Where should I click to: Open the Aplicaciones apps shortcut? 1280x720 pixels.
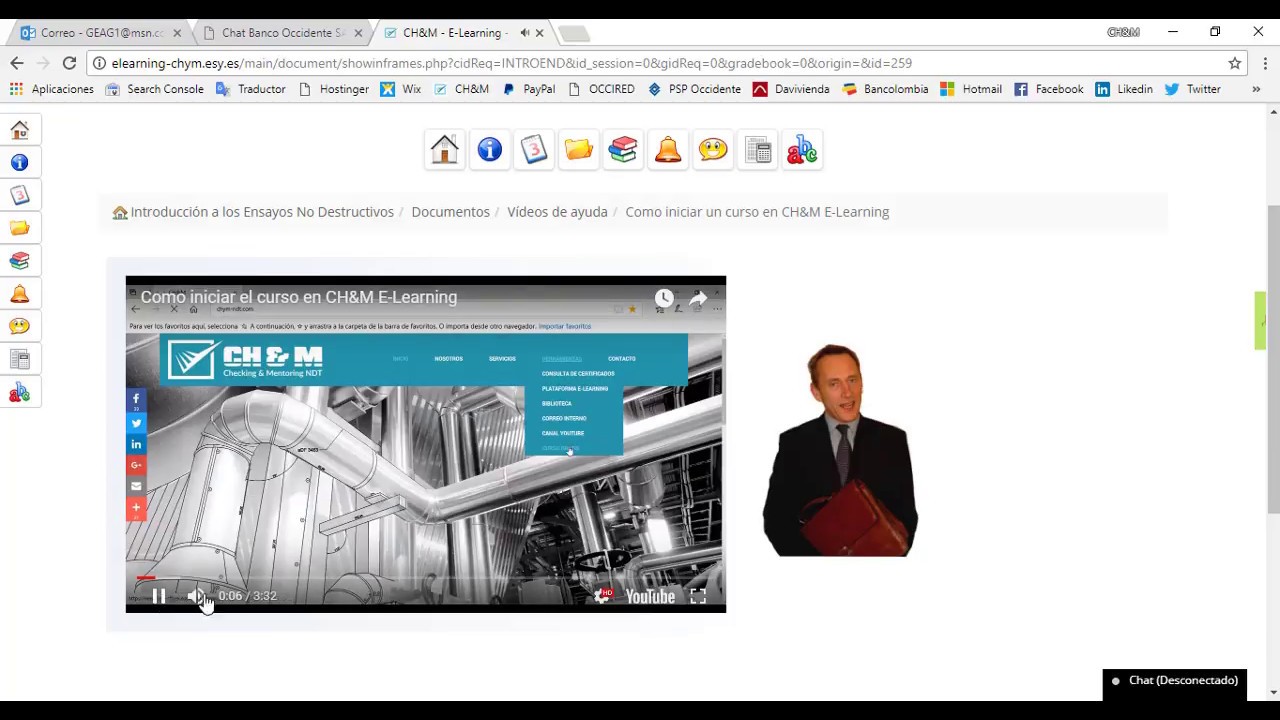point(52,89)
